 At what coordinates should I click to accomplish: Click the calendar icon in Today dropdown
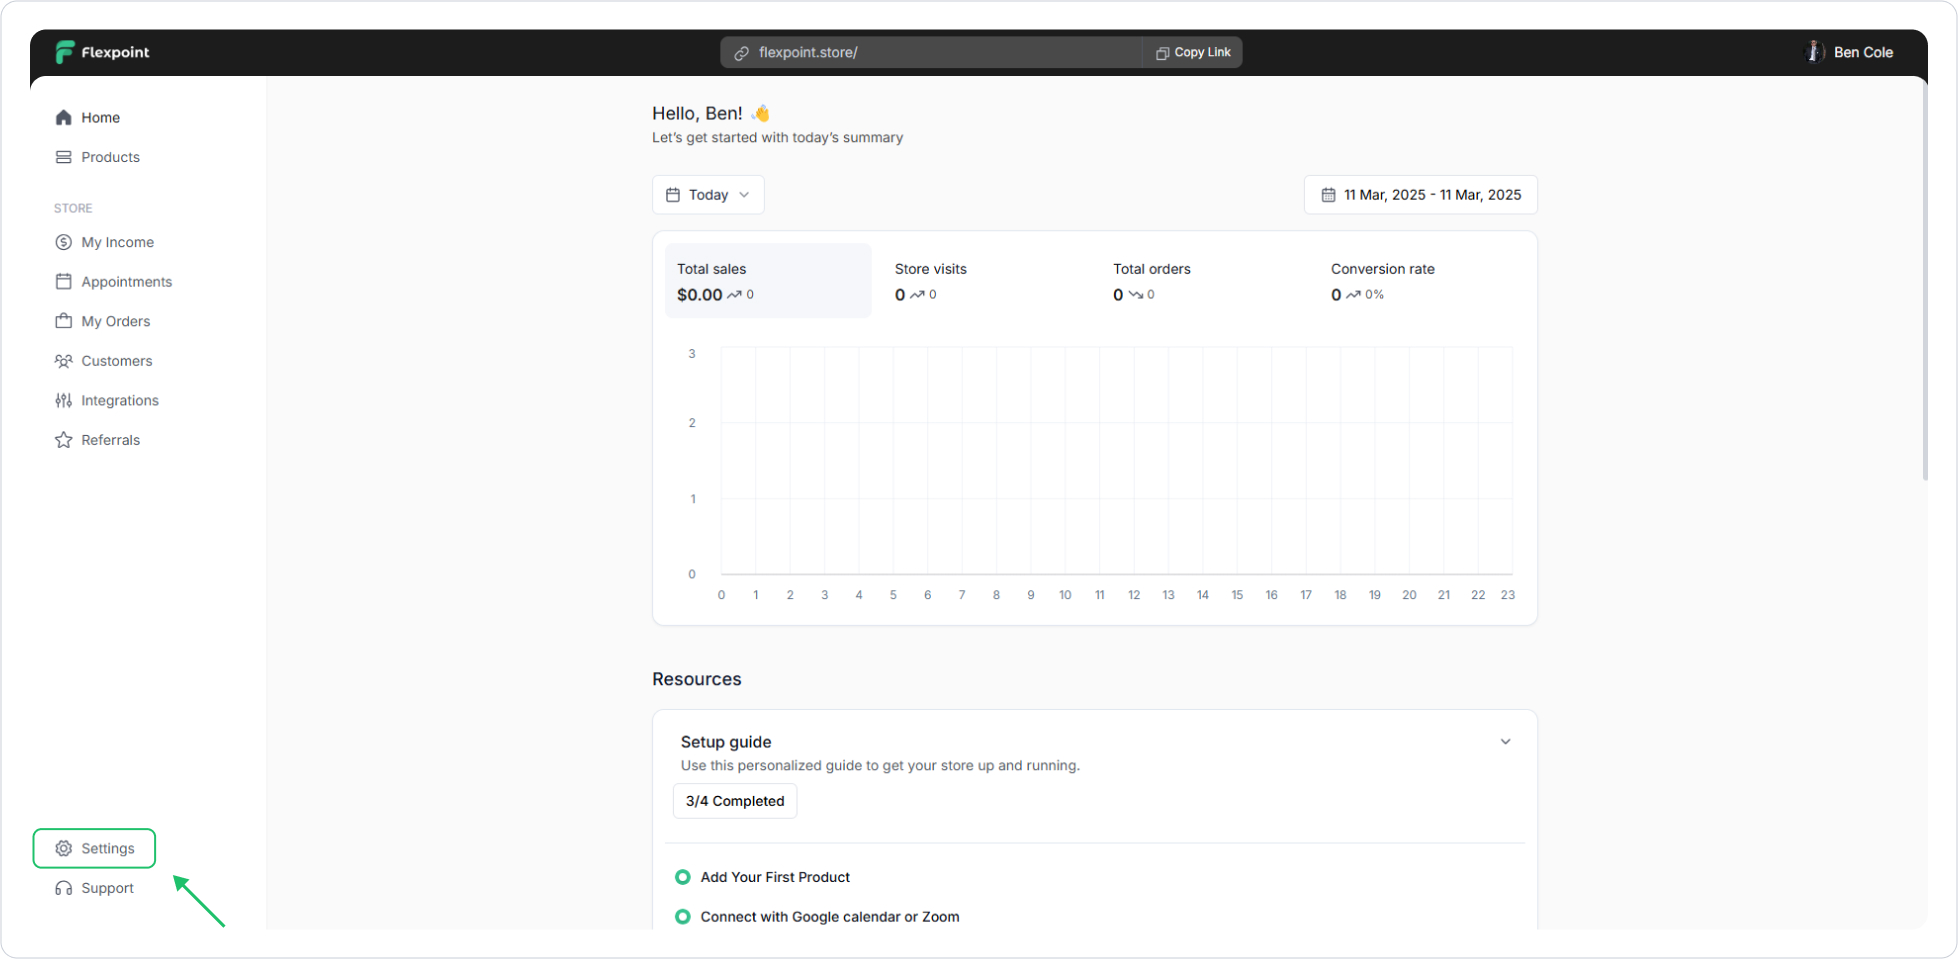coord(673,195)
